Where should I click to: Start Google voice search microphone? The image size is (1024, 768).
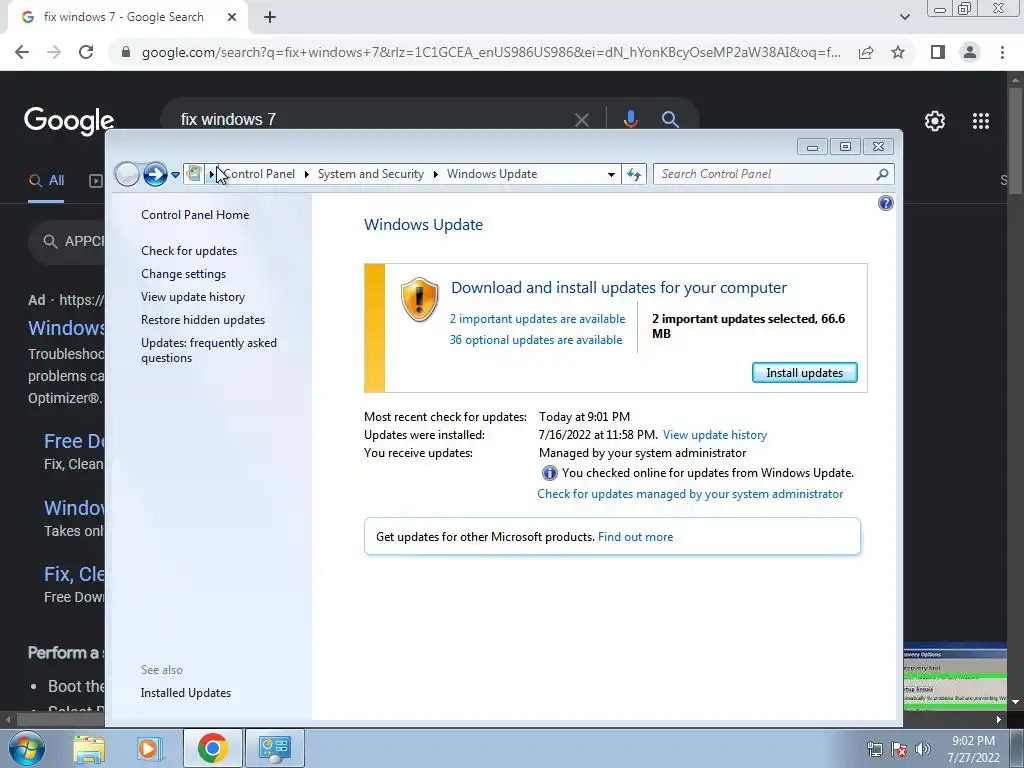[x=630, y=119]
